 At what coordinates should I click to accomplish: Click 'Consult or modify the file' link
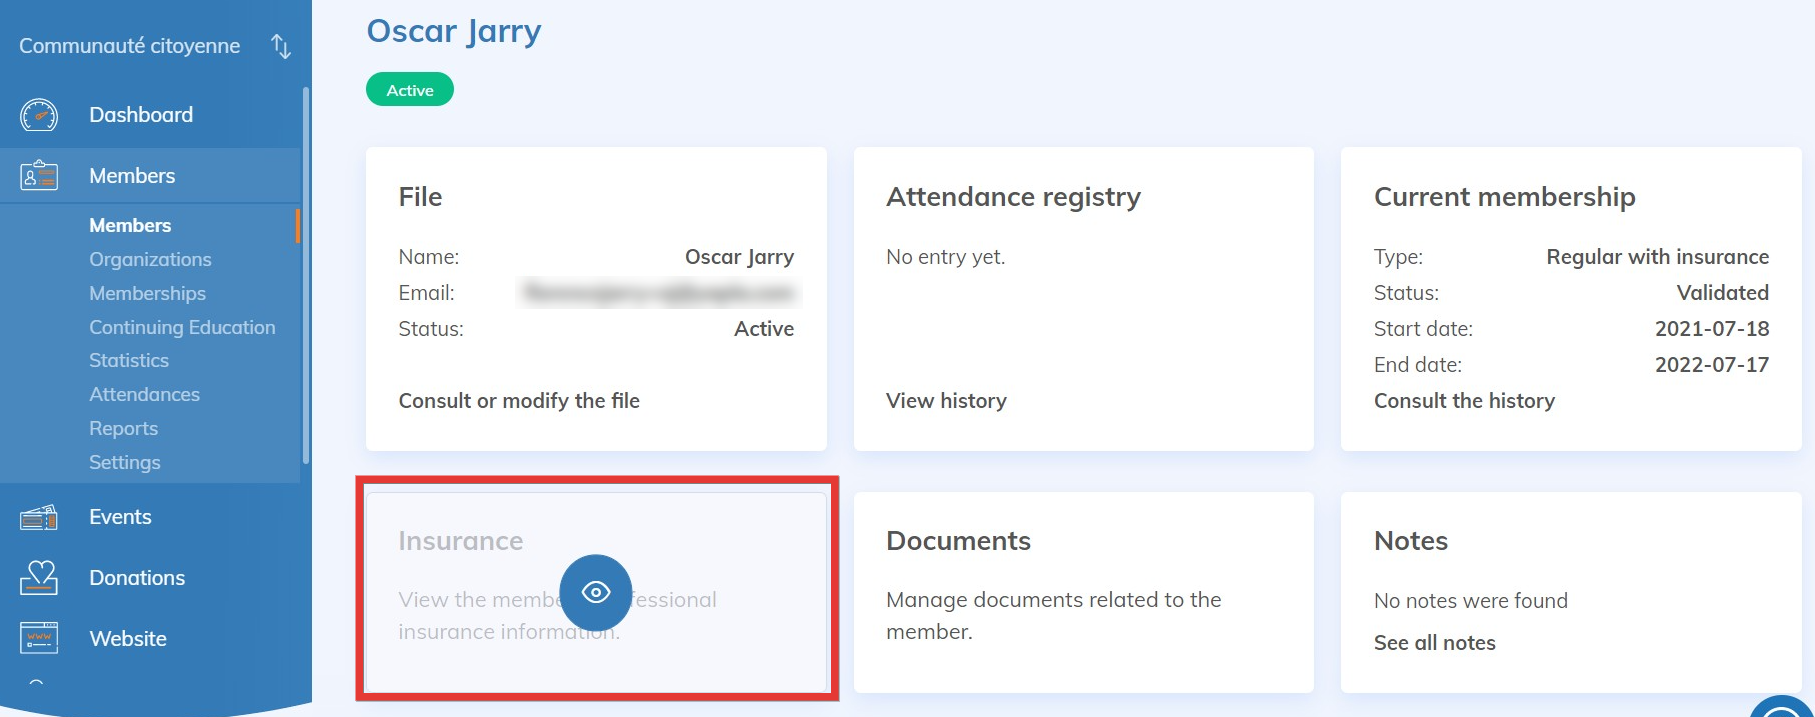[519, 401]
